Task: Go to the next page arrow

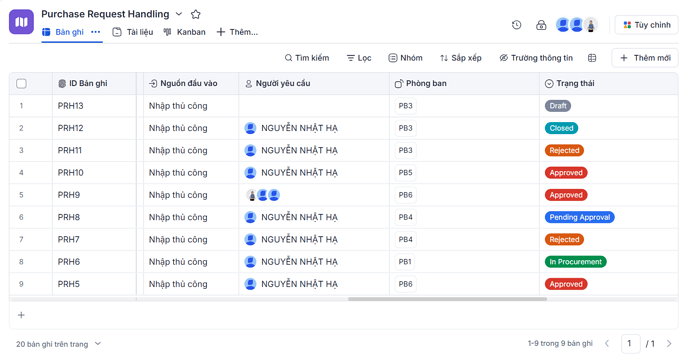Action: 669,344
